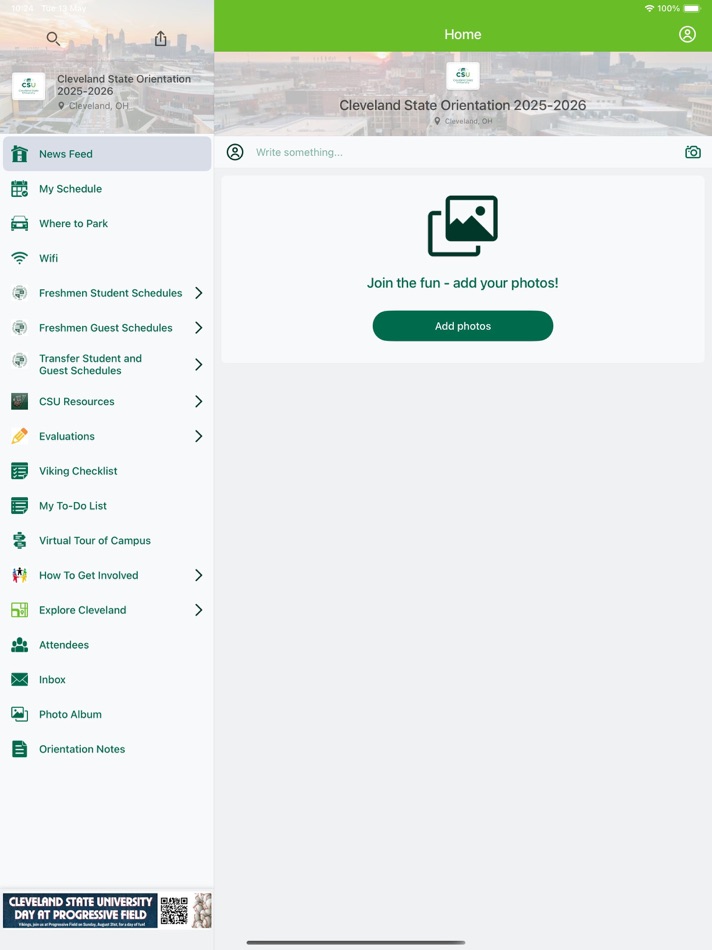712x950 pixels.
Task: Open the profile icon in Home bar
Action: click(687, 35)
